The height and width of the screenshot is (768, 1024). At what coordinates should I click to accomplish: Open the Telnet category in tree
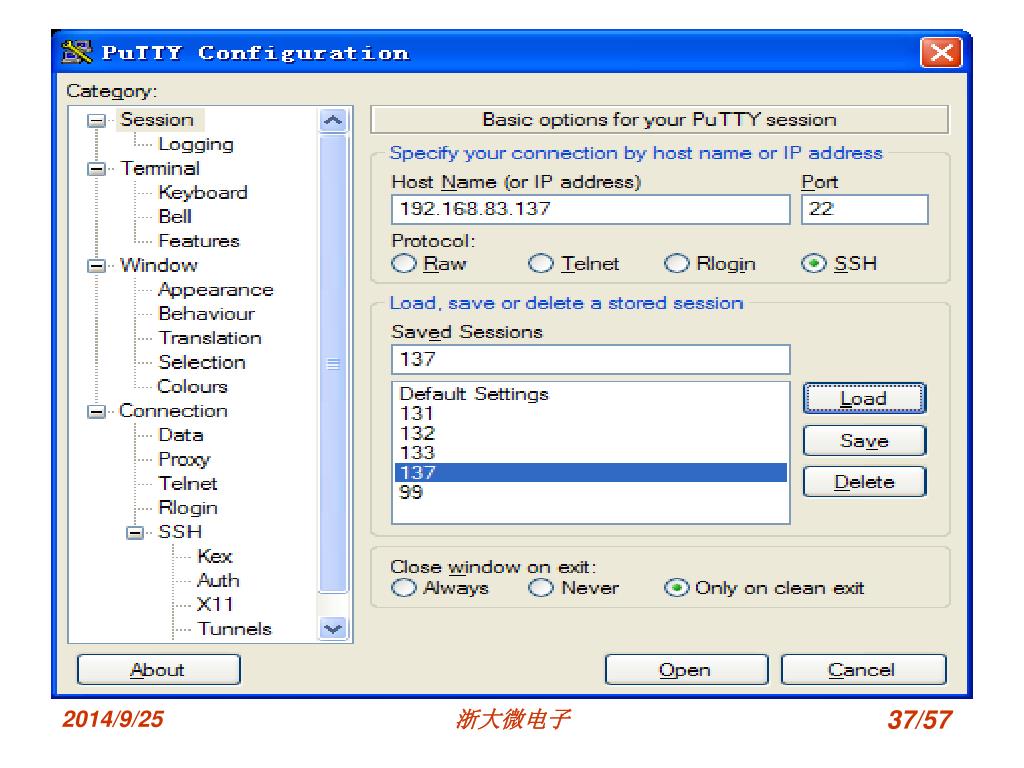click(x=188, y=483)
